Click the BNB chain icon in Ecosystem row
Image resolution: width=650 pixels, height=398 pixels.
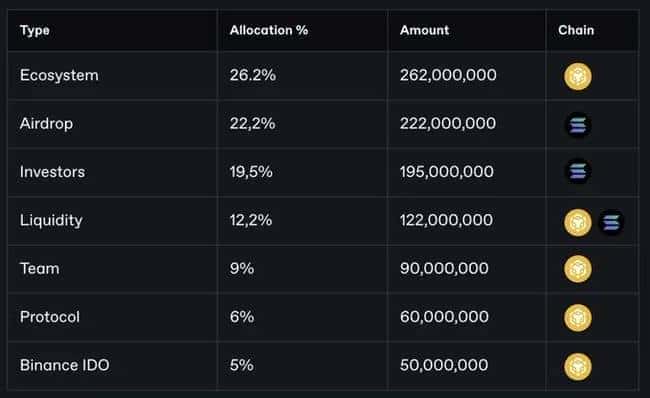click(577, 76)
